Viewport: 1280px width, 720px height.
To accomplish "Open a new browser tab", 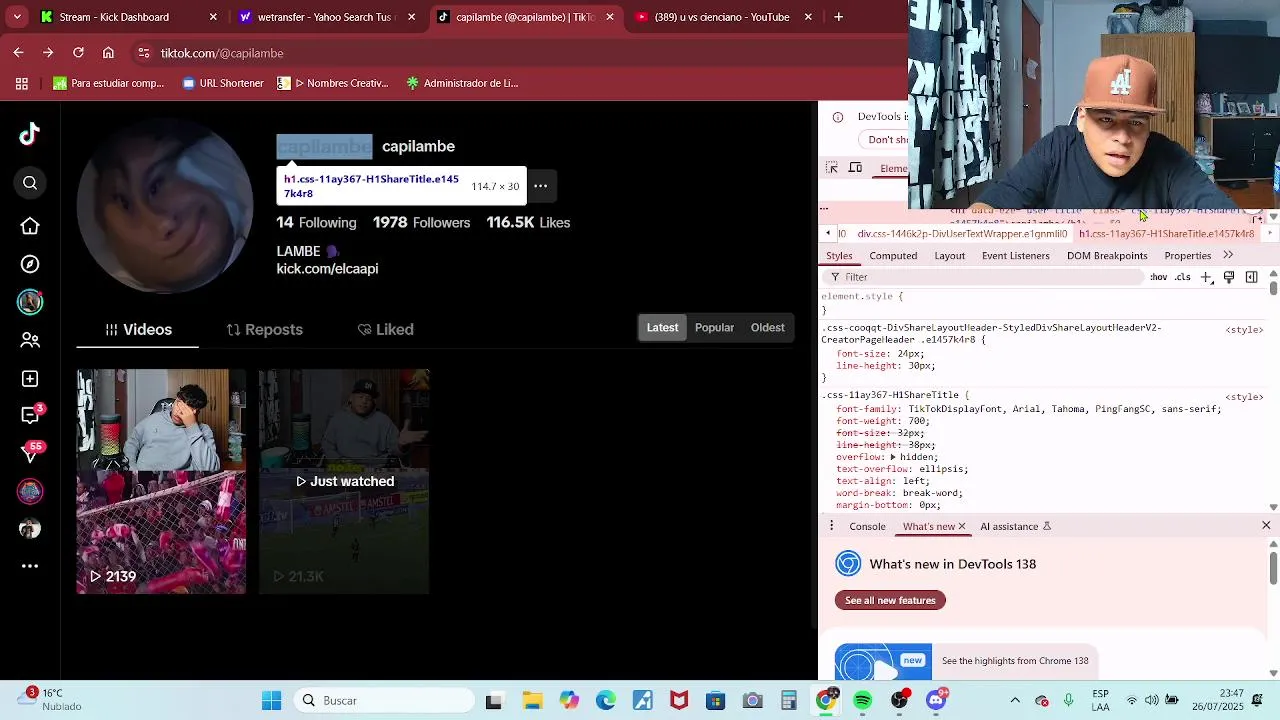I will coord(838,17).
